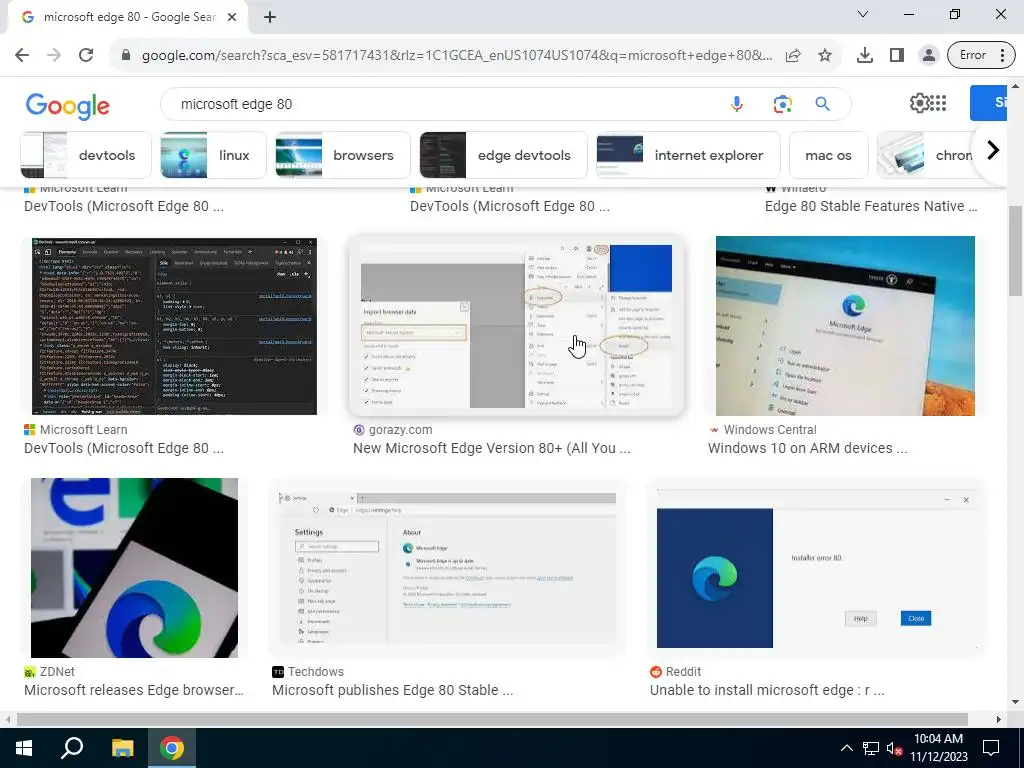Open Edge 80 Stable Features Native link
This screenshot has height=768, width=1024.
click(871, 206)
